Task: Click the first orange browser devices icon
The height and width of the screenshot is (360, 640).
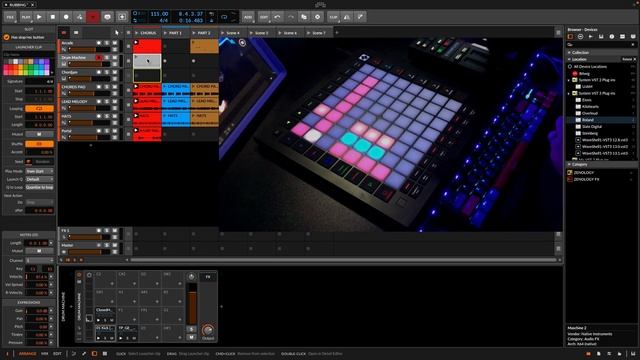Action: click(x=570, y=37)
